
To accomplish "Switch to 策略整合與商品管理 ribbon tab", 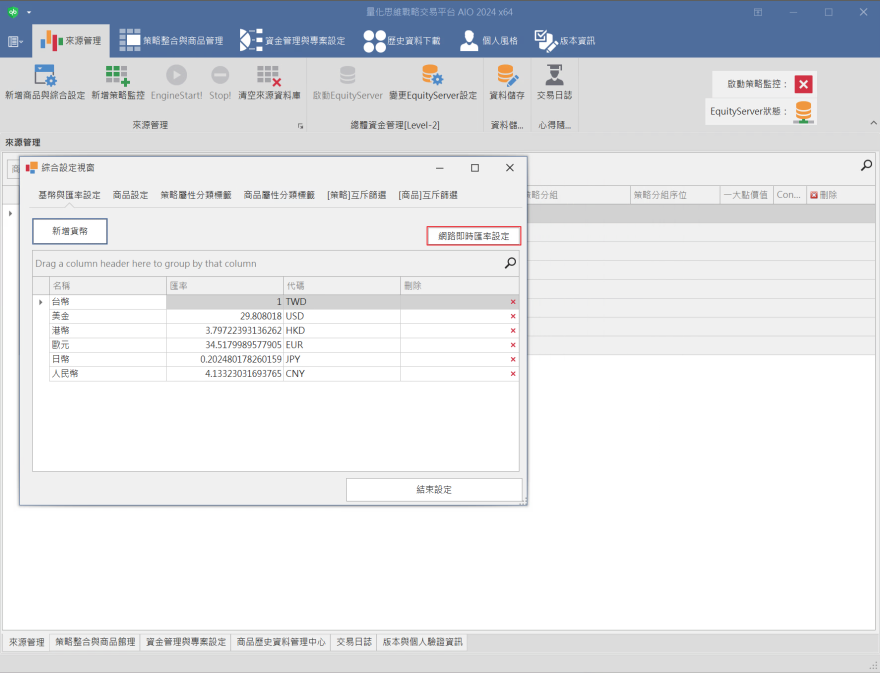I will point(170,41).
